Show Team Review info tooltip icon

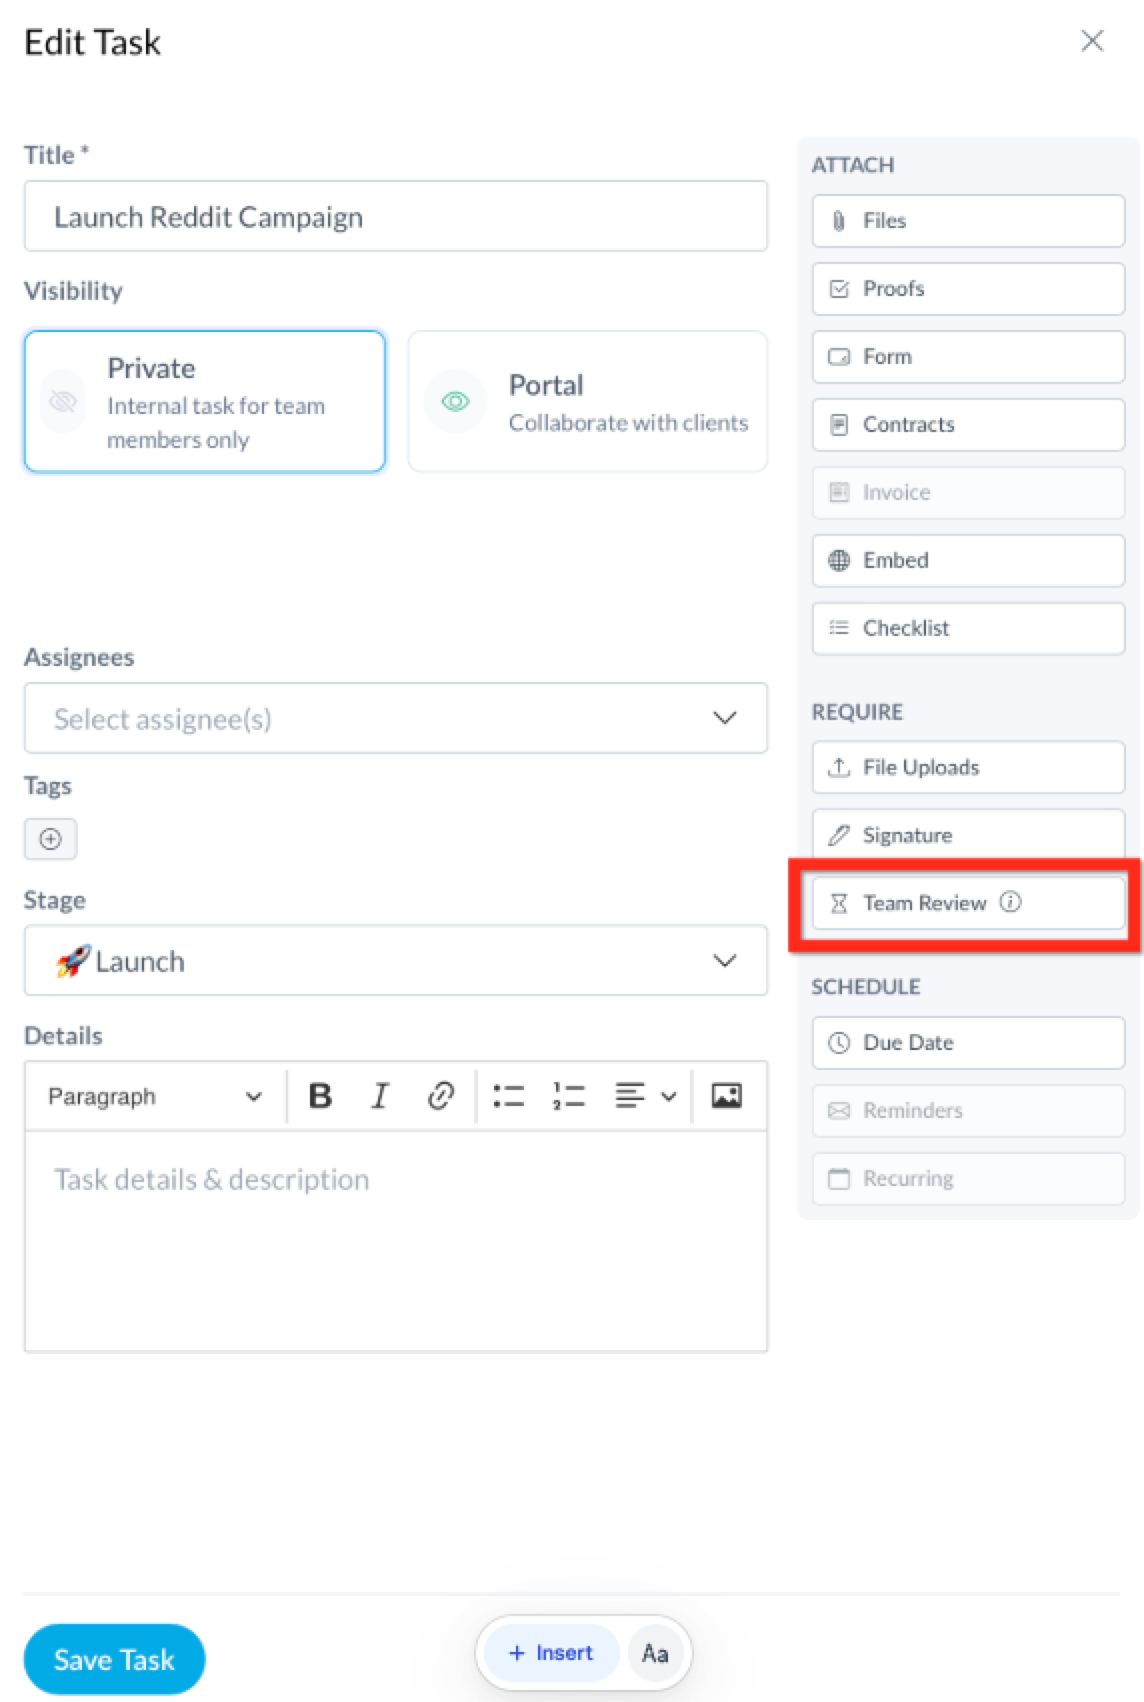click(x=1011, y=902)
